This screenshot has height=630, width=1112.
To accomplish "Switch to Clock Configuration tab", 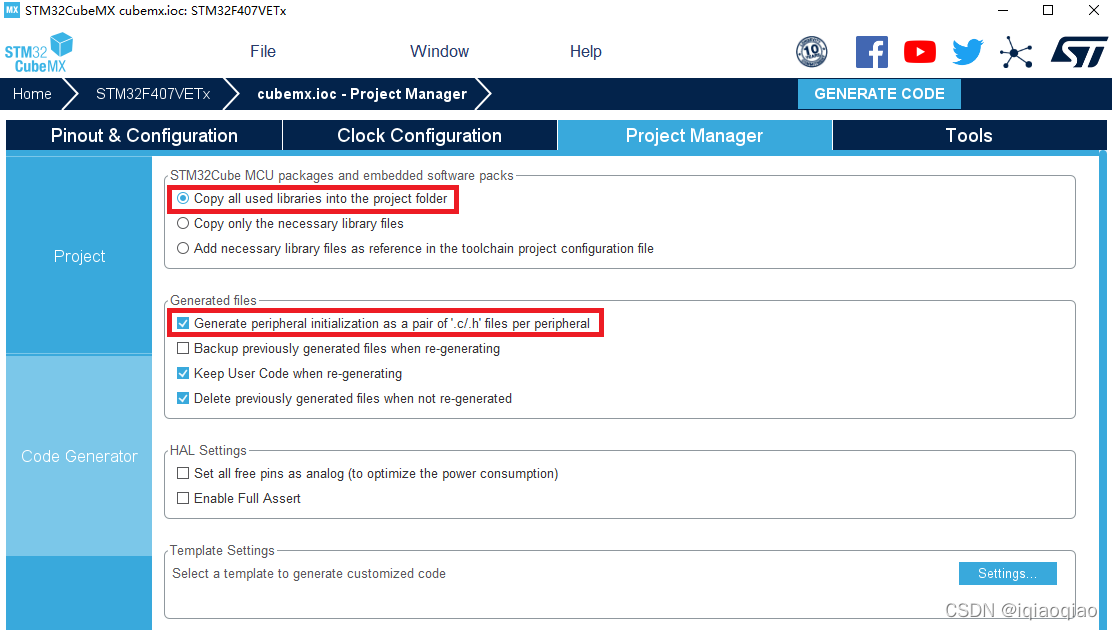I will tap(420, 136).
